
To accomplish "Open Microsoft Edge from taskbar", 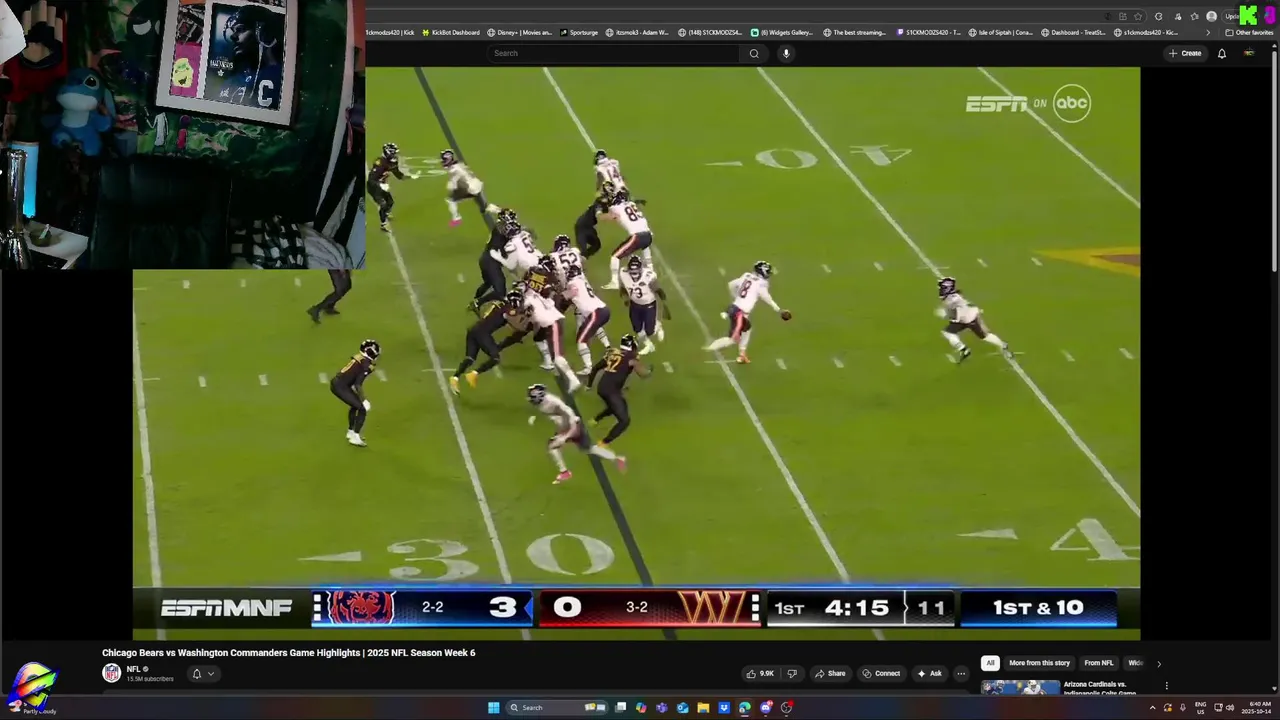I will pyautogui.click(x=745, y=707).
